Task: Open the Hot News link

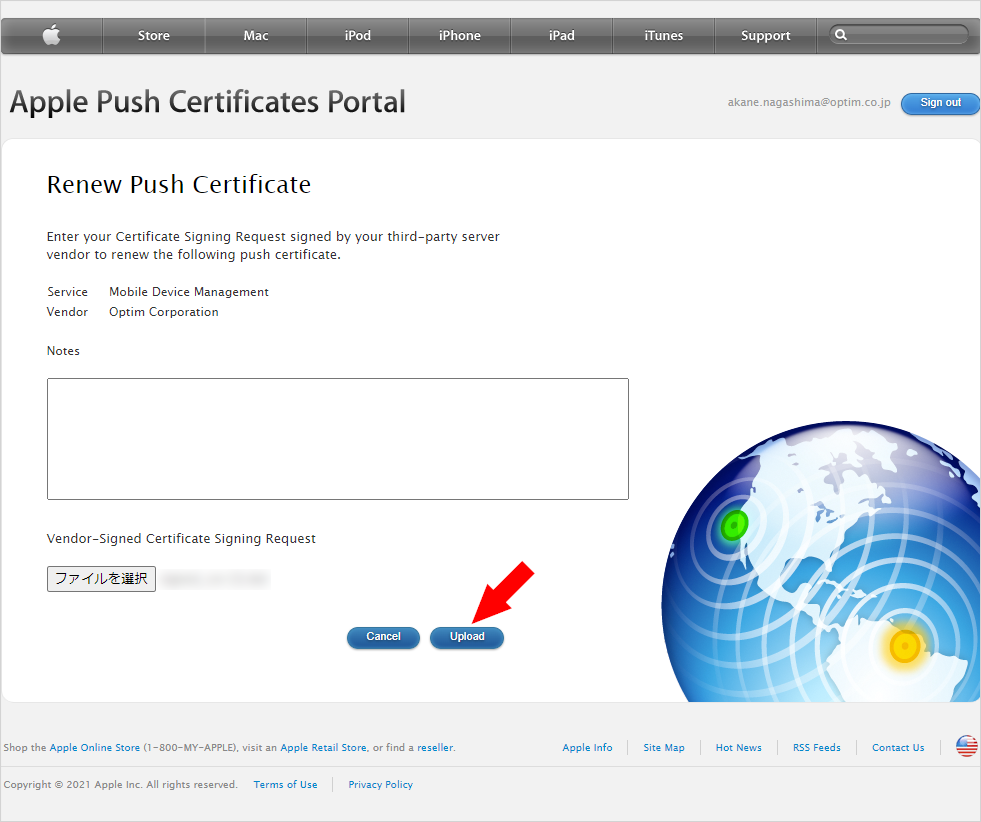Action: [x=738, y=747]
